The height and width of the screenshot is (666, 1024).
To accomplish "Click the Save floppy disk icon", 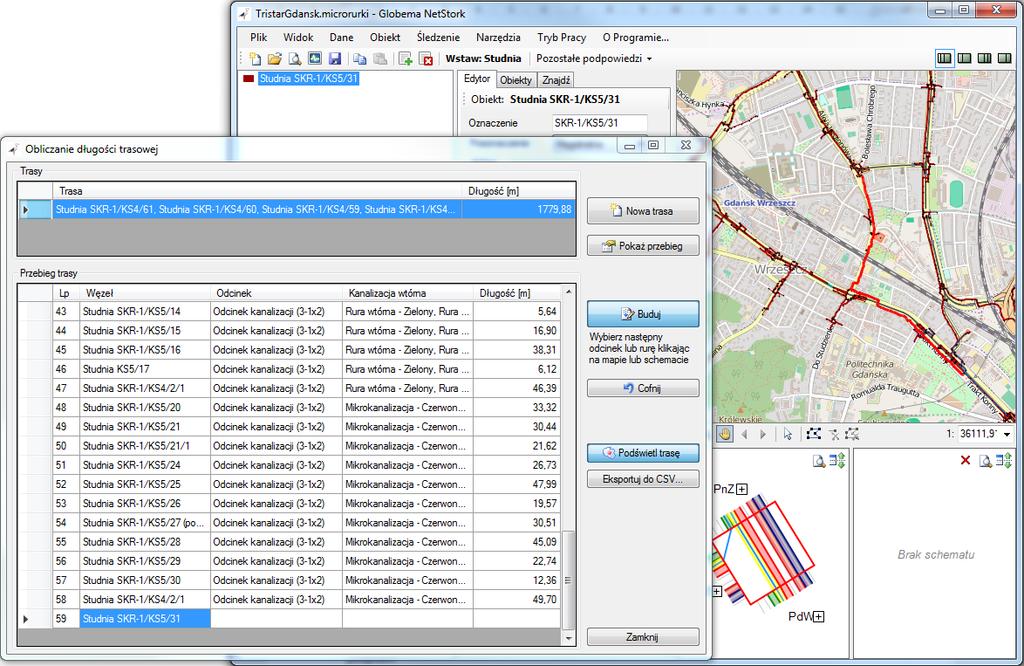I will tap(335, 59).
